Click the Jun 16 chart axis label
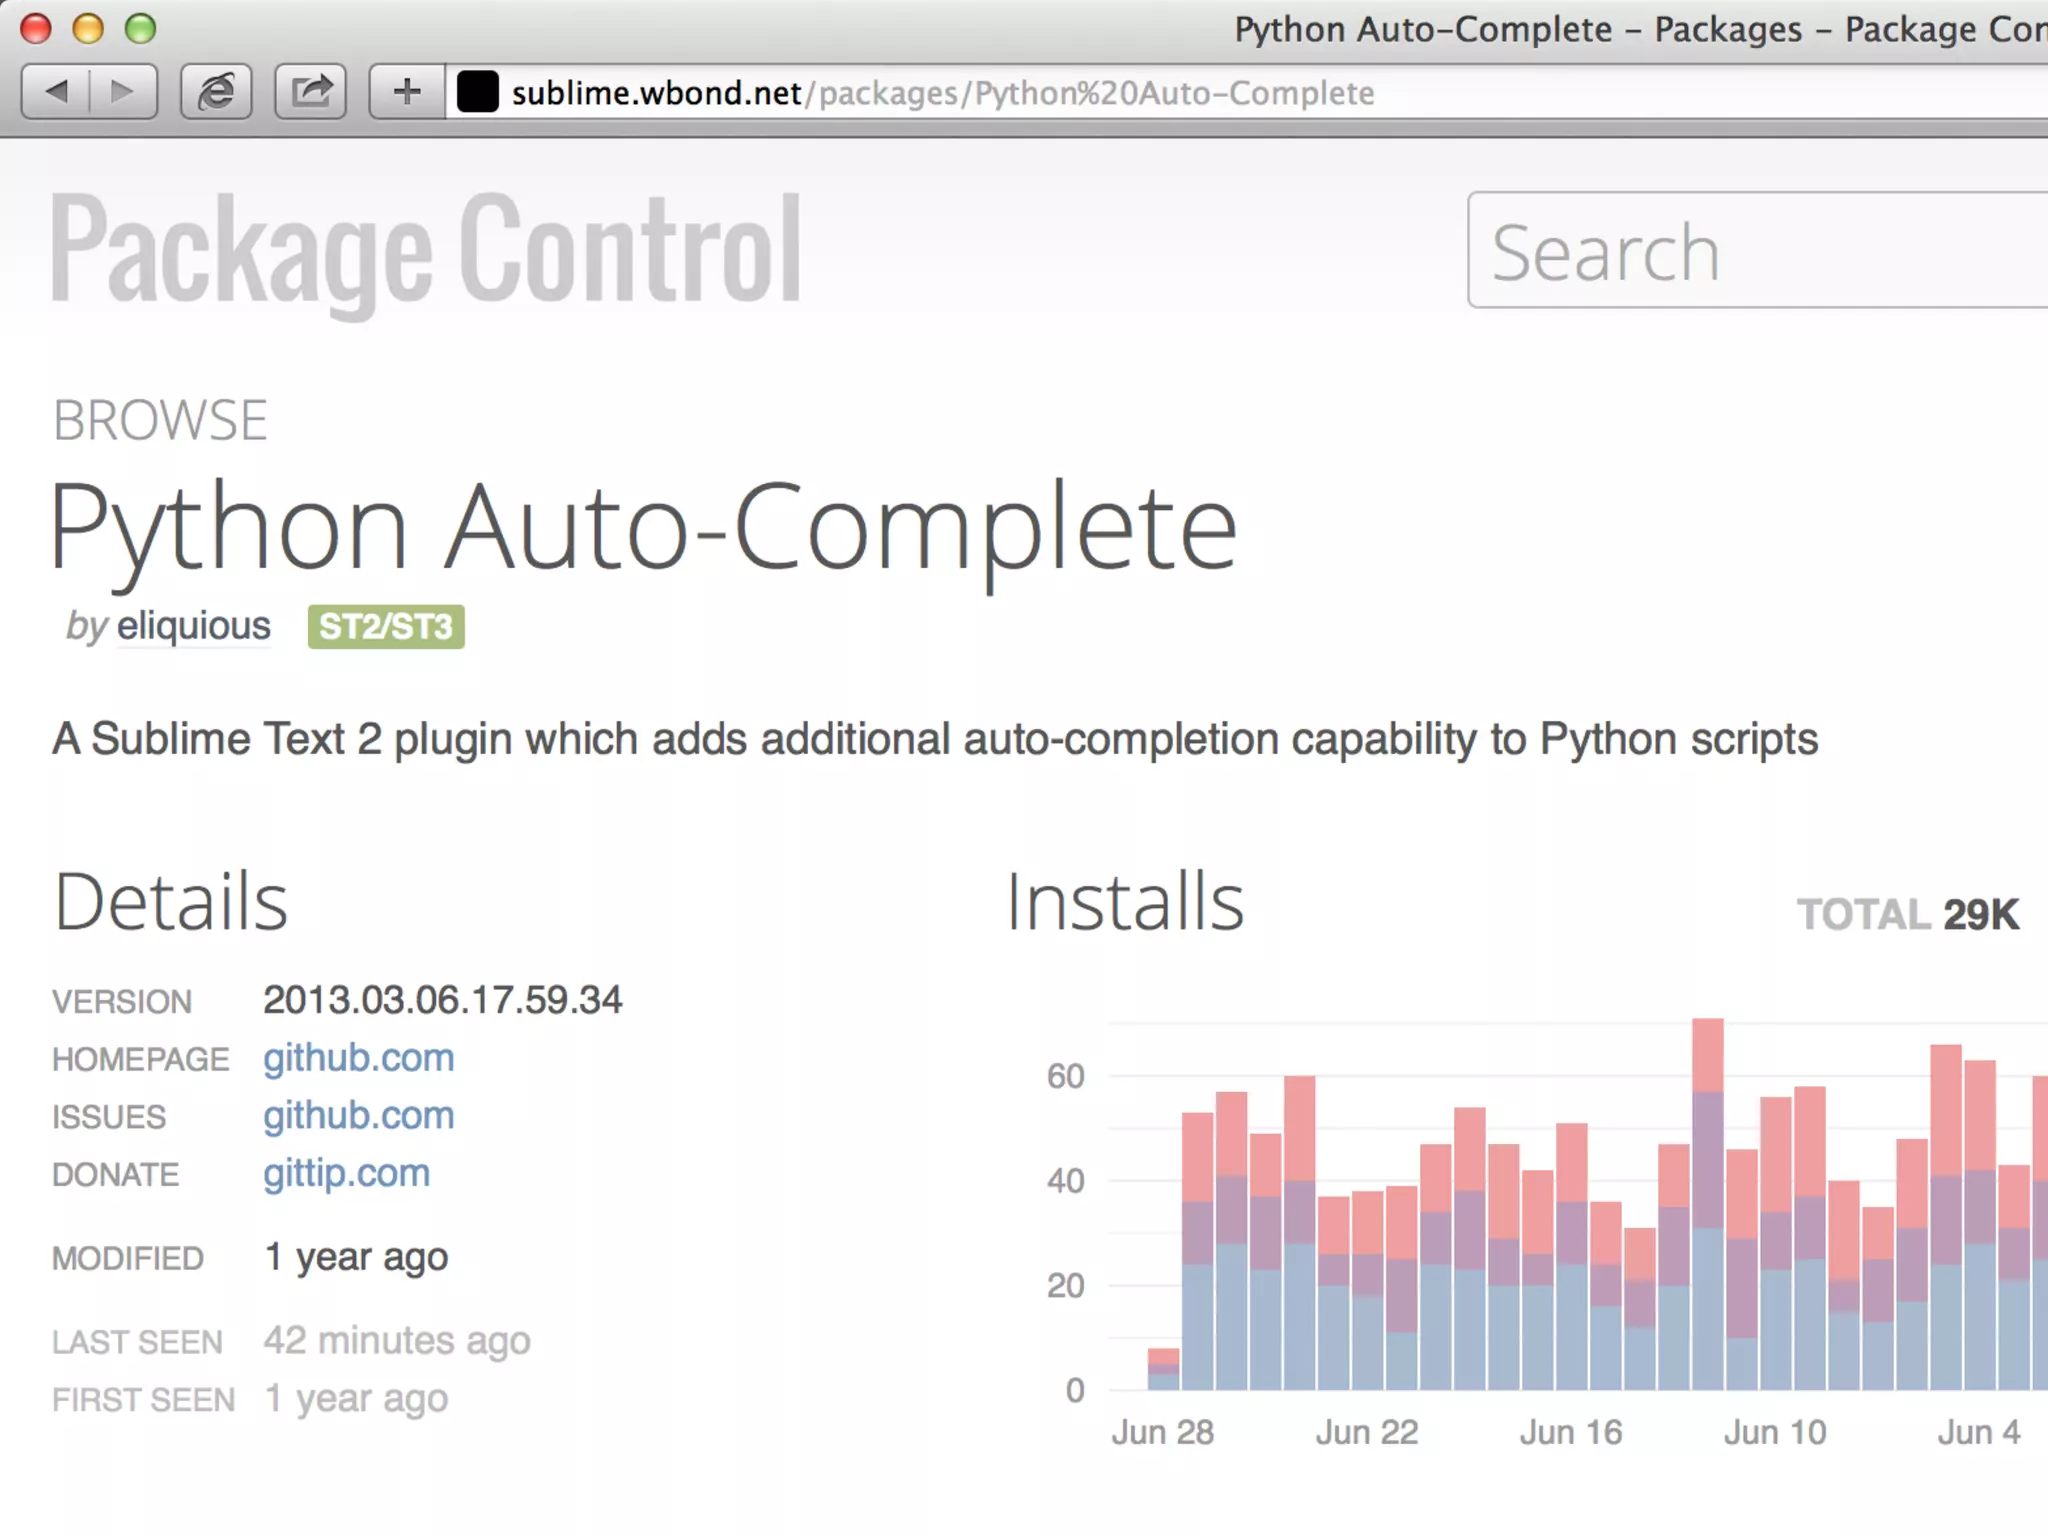This screenshot has height=1536, width=2048. pyautogui.click(x=1571, y=1433)
